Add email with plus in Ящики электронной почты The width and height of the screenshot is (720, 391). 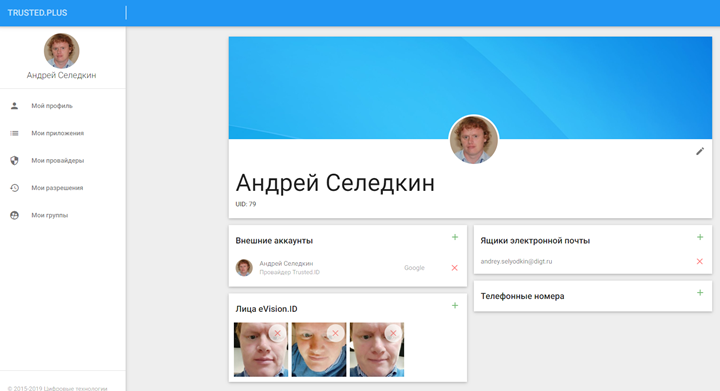[700, 237]
